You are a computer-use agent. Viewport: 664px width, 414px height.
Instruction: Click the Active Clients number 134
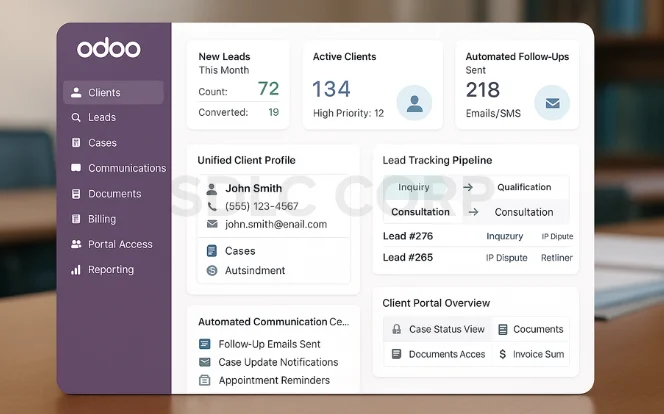(x=331, y=89)
